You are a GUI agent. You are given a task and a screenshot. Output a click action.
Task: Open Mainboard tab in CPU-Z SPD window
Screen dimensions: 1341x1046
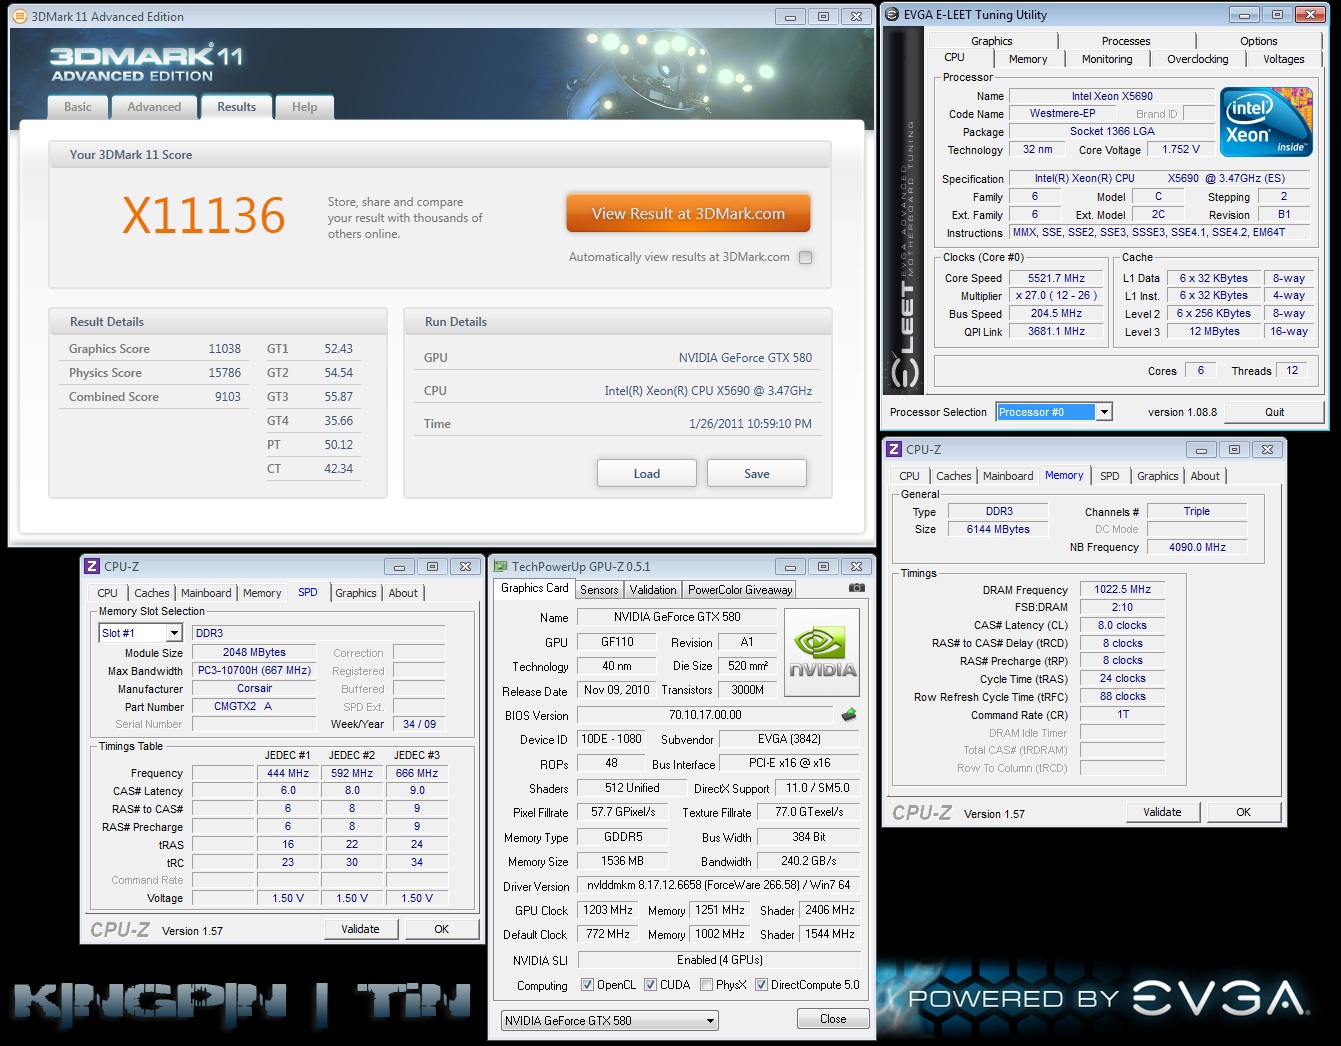tap(206, 593)
